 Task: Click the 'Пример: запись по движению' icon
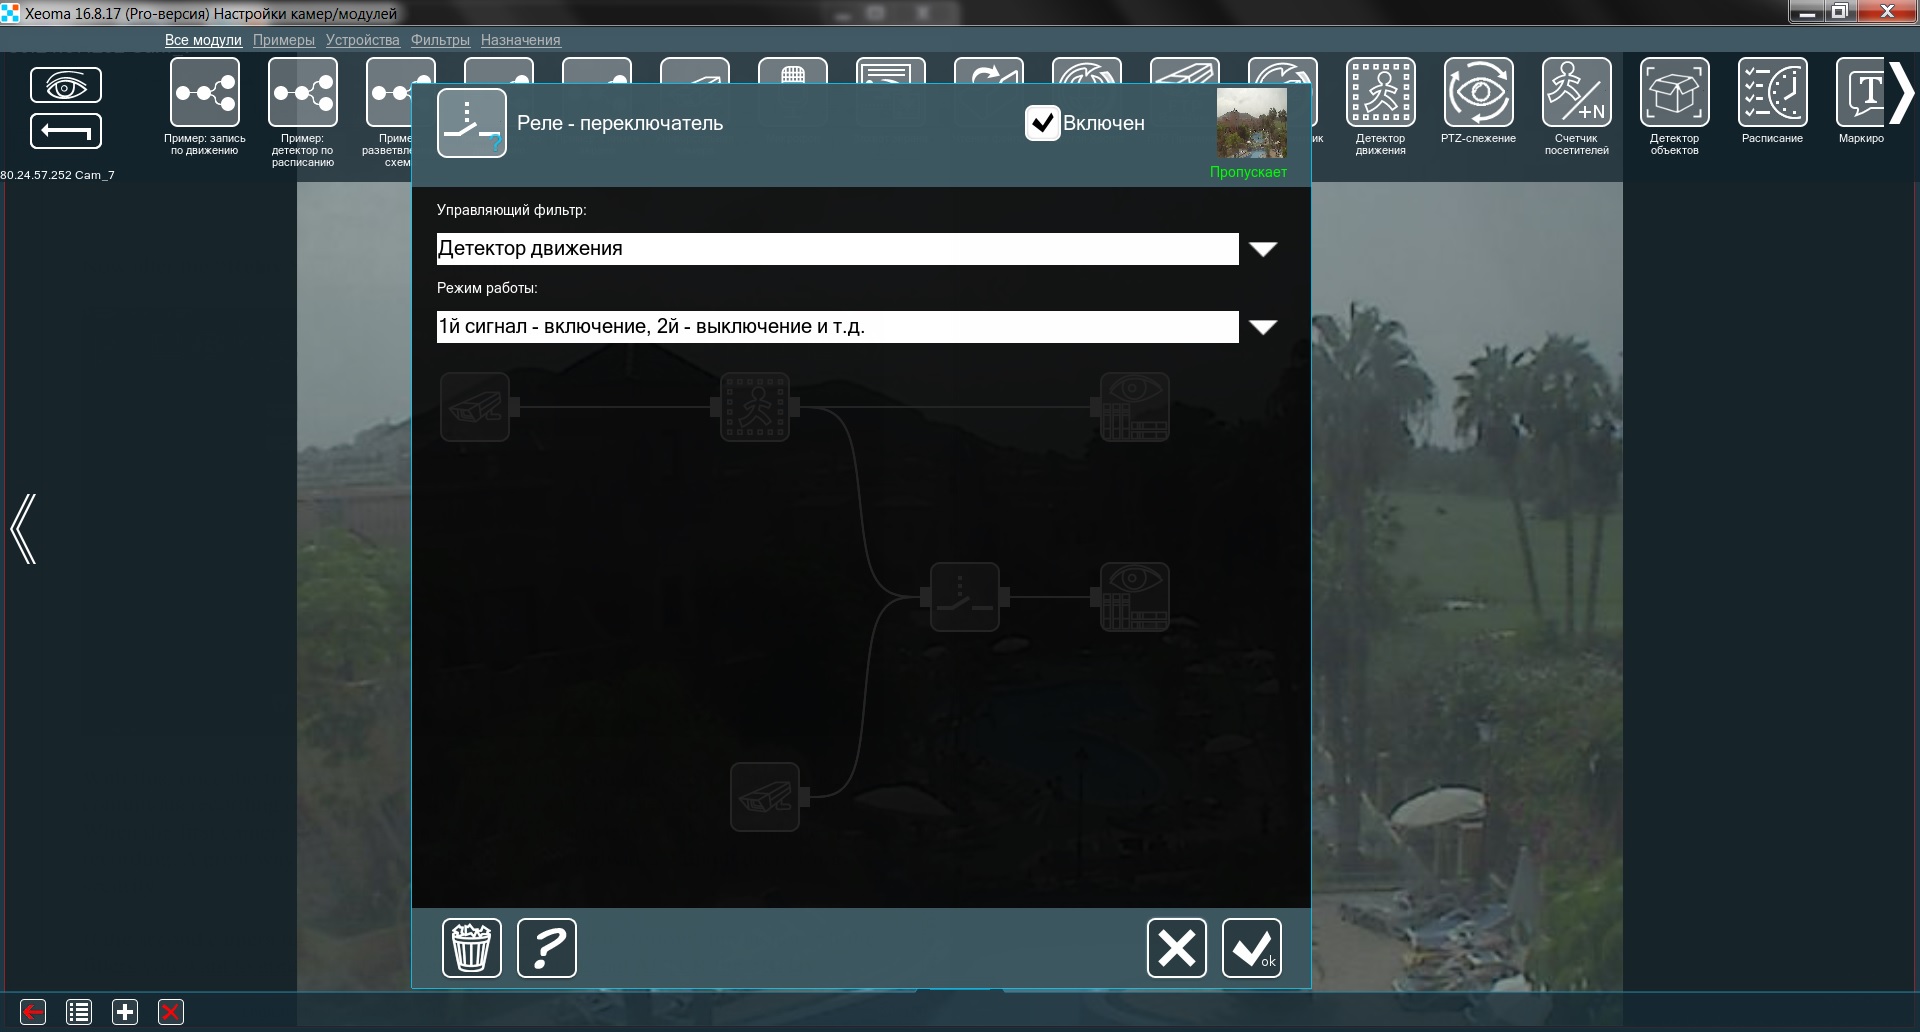(205, 93)
